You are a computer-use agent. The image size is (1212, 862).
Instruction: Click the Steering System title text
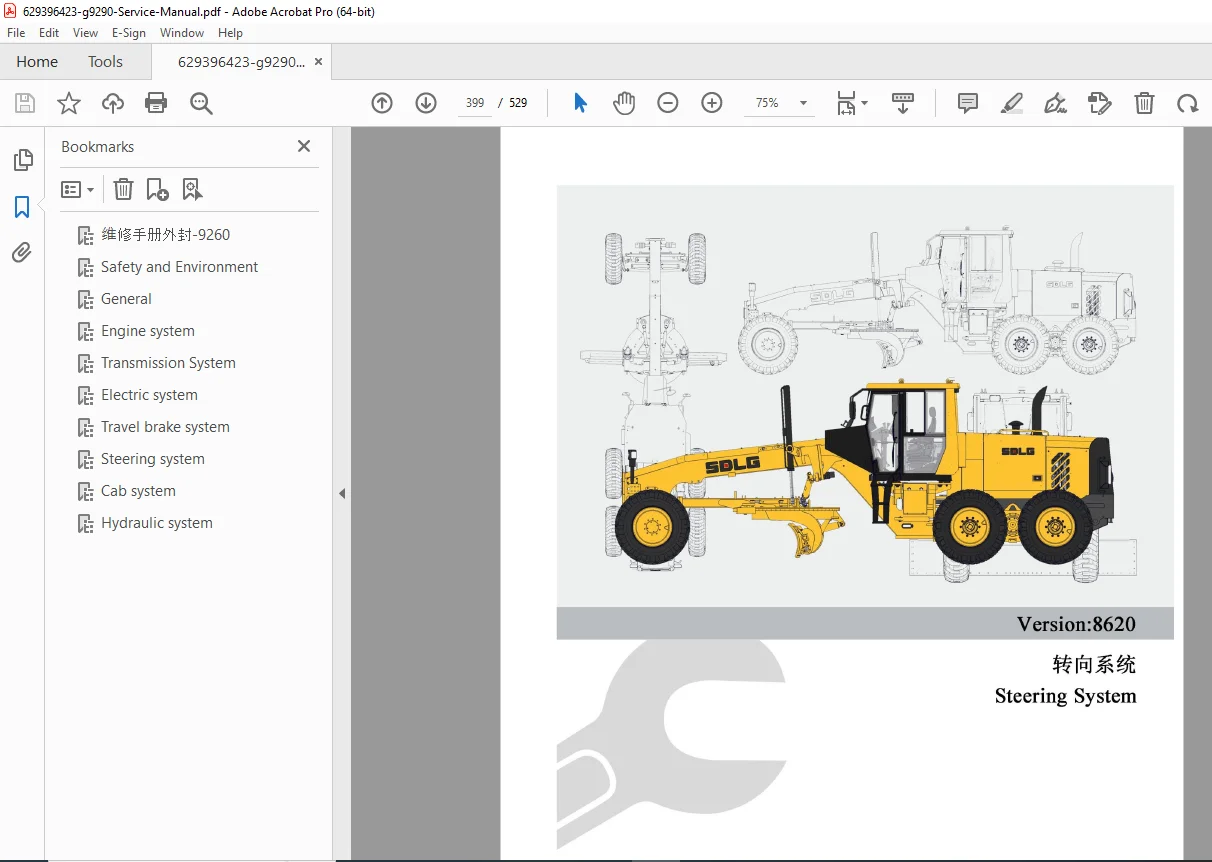tap(1065, 696)
